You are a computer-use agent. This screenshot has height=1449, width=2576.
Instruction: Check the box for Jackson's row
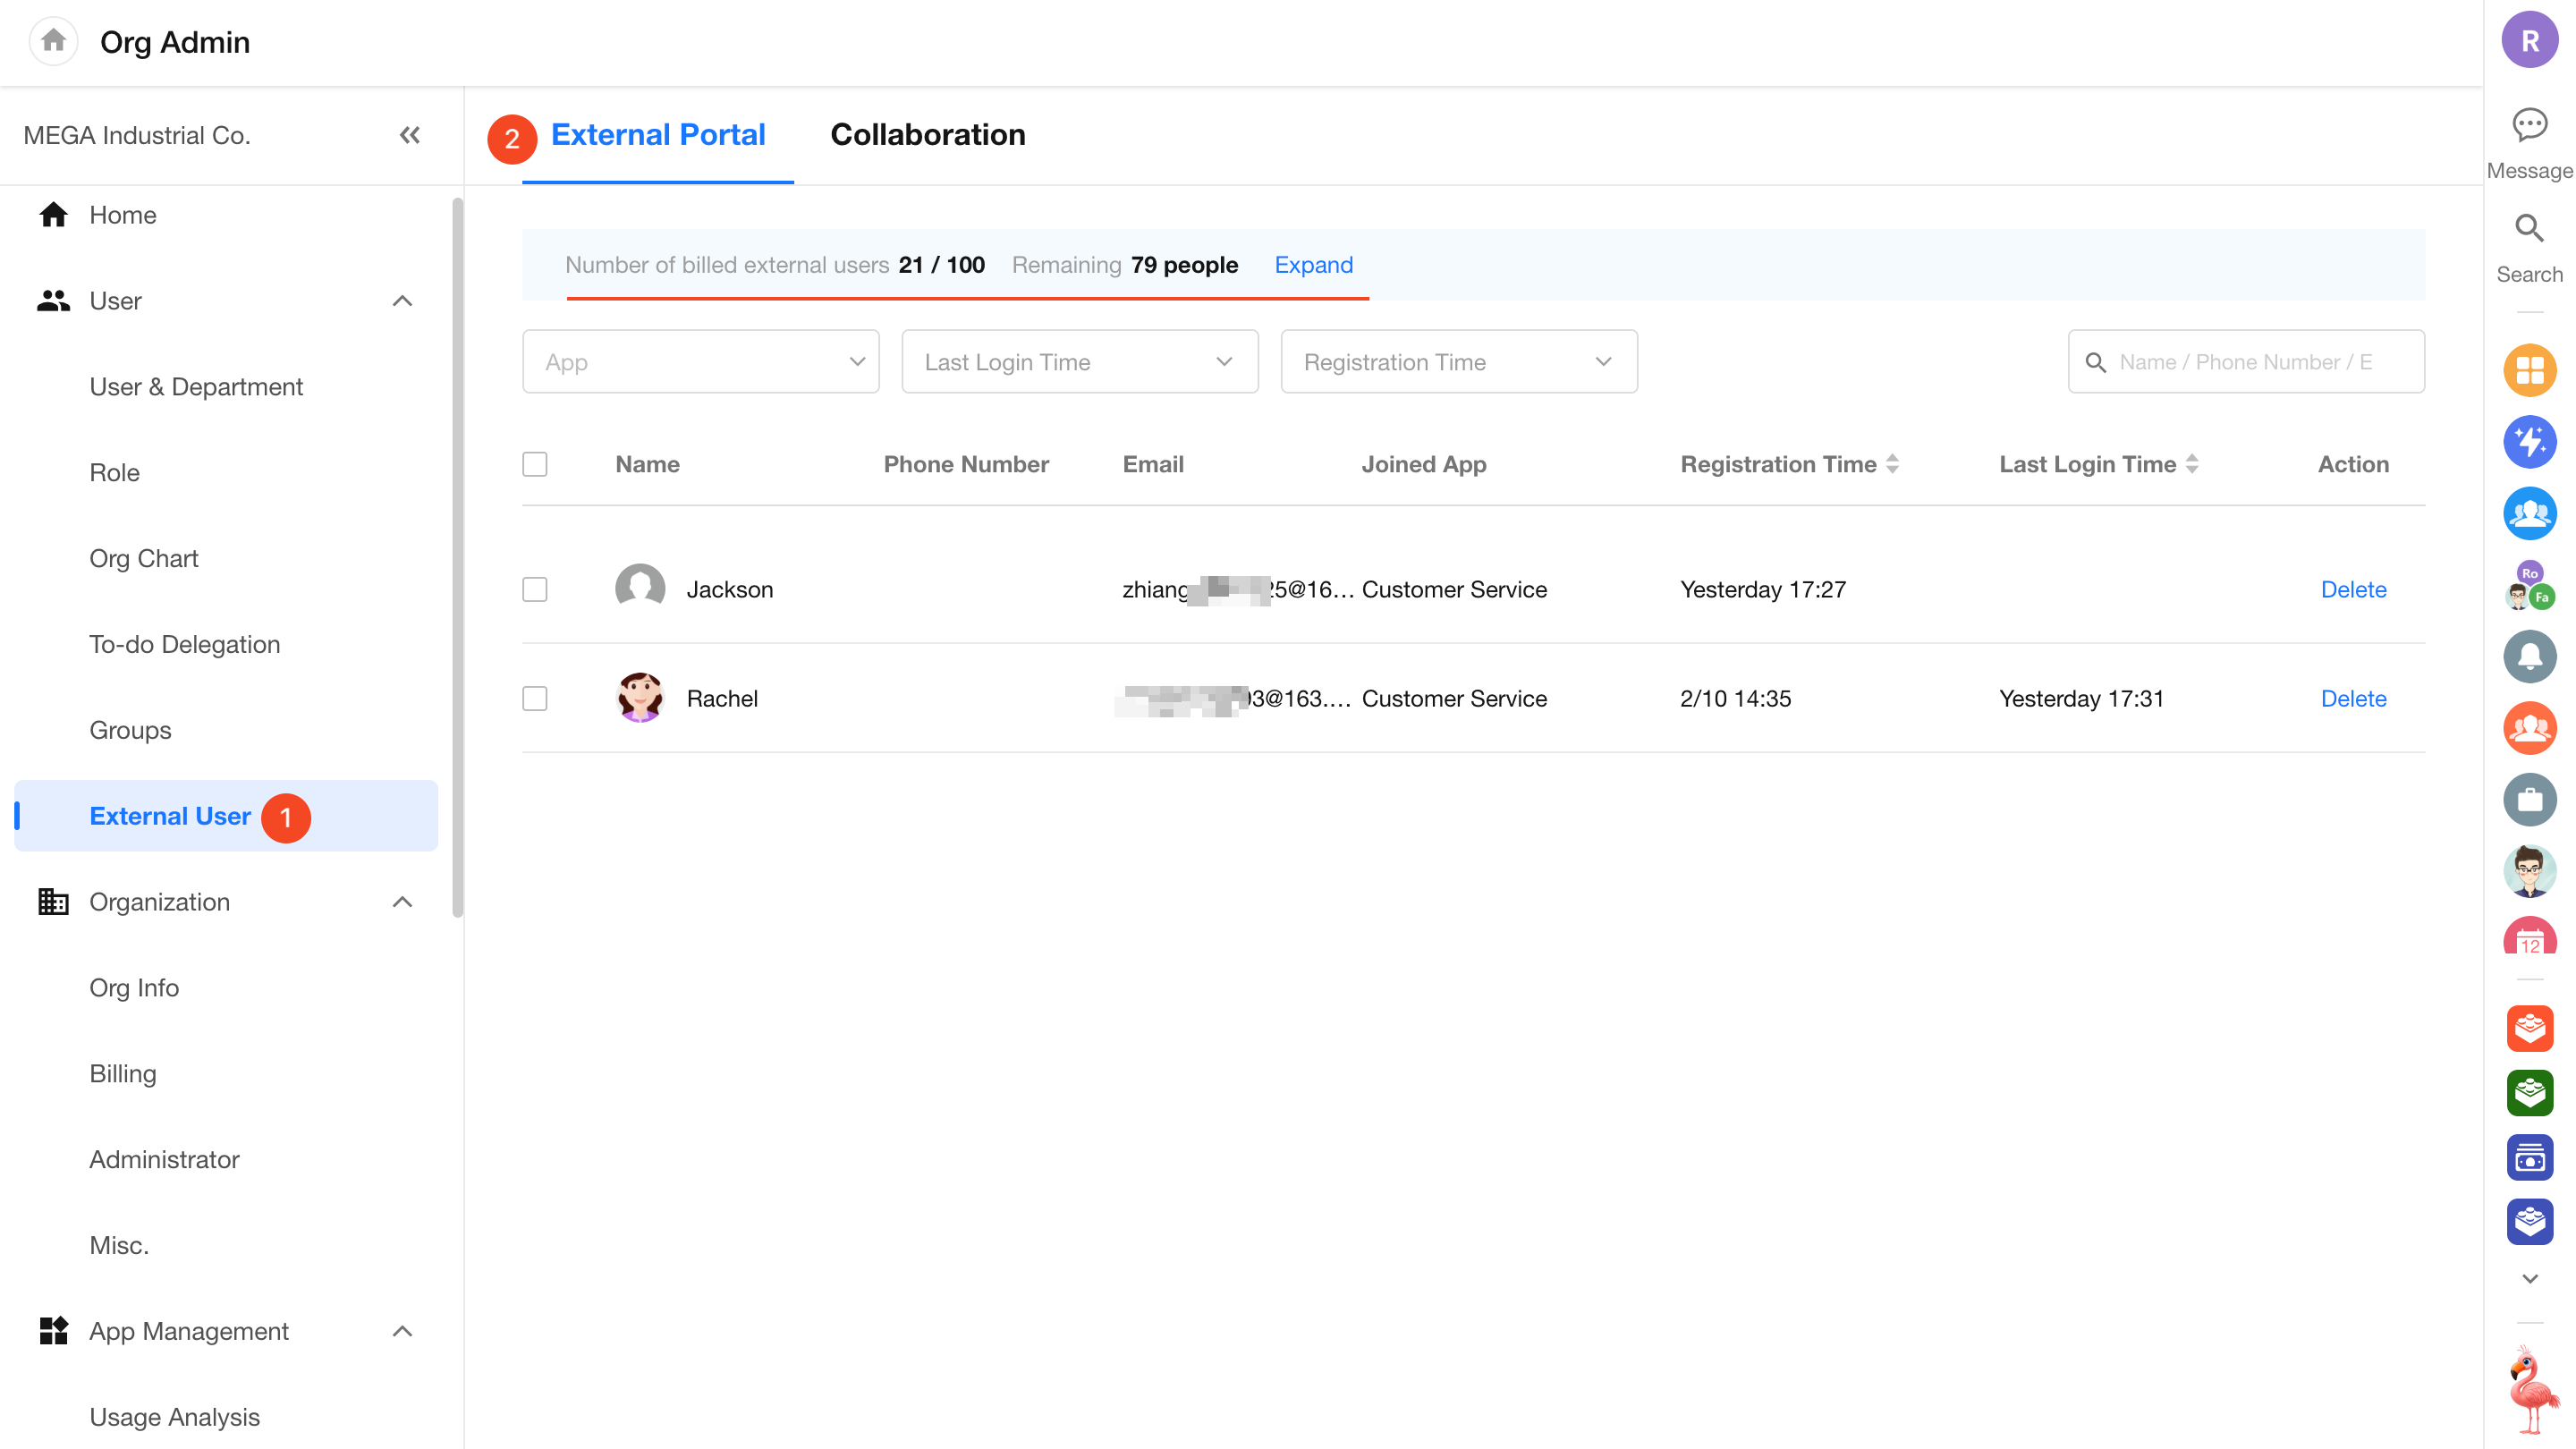pyautogui.click(x=535, y=589)
